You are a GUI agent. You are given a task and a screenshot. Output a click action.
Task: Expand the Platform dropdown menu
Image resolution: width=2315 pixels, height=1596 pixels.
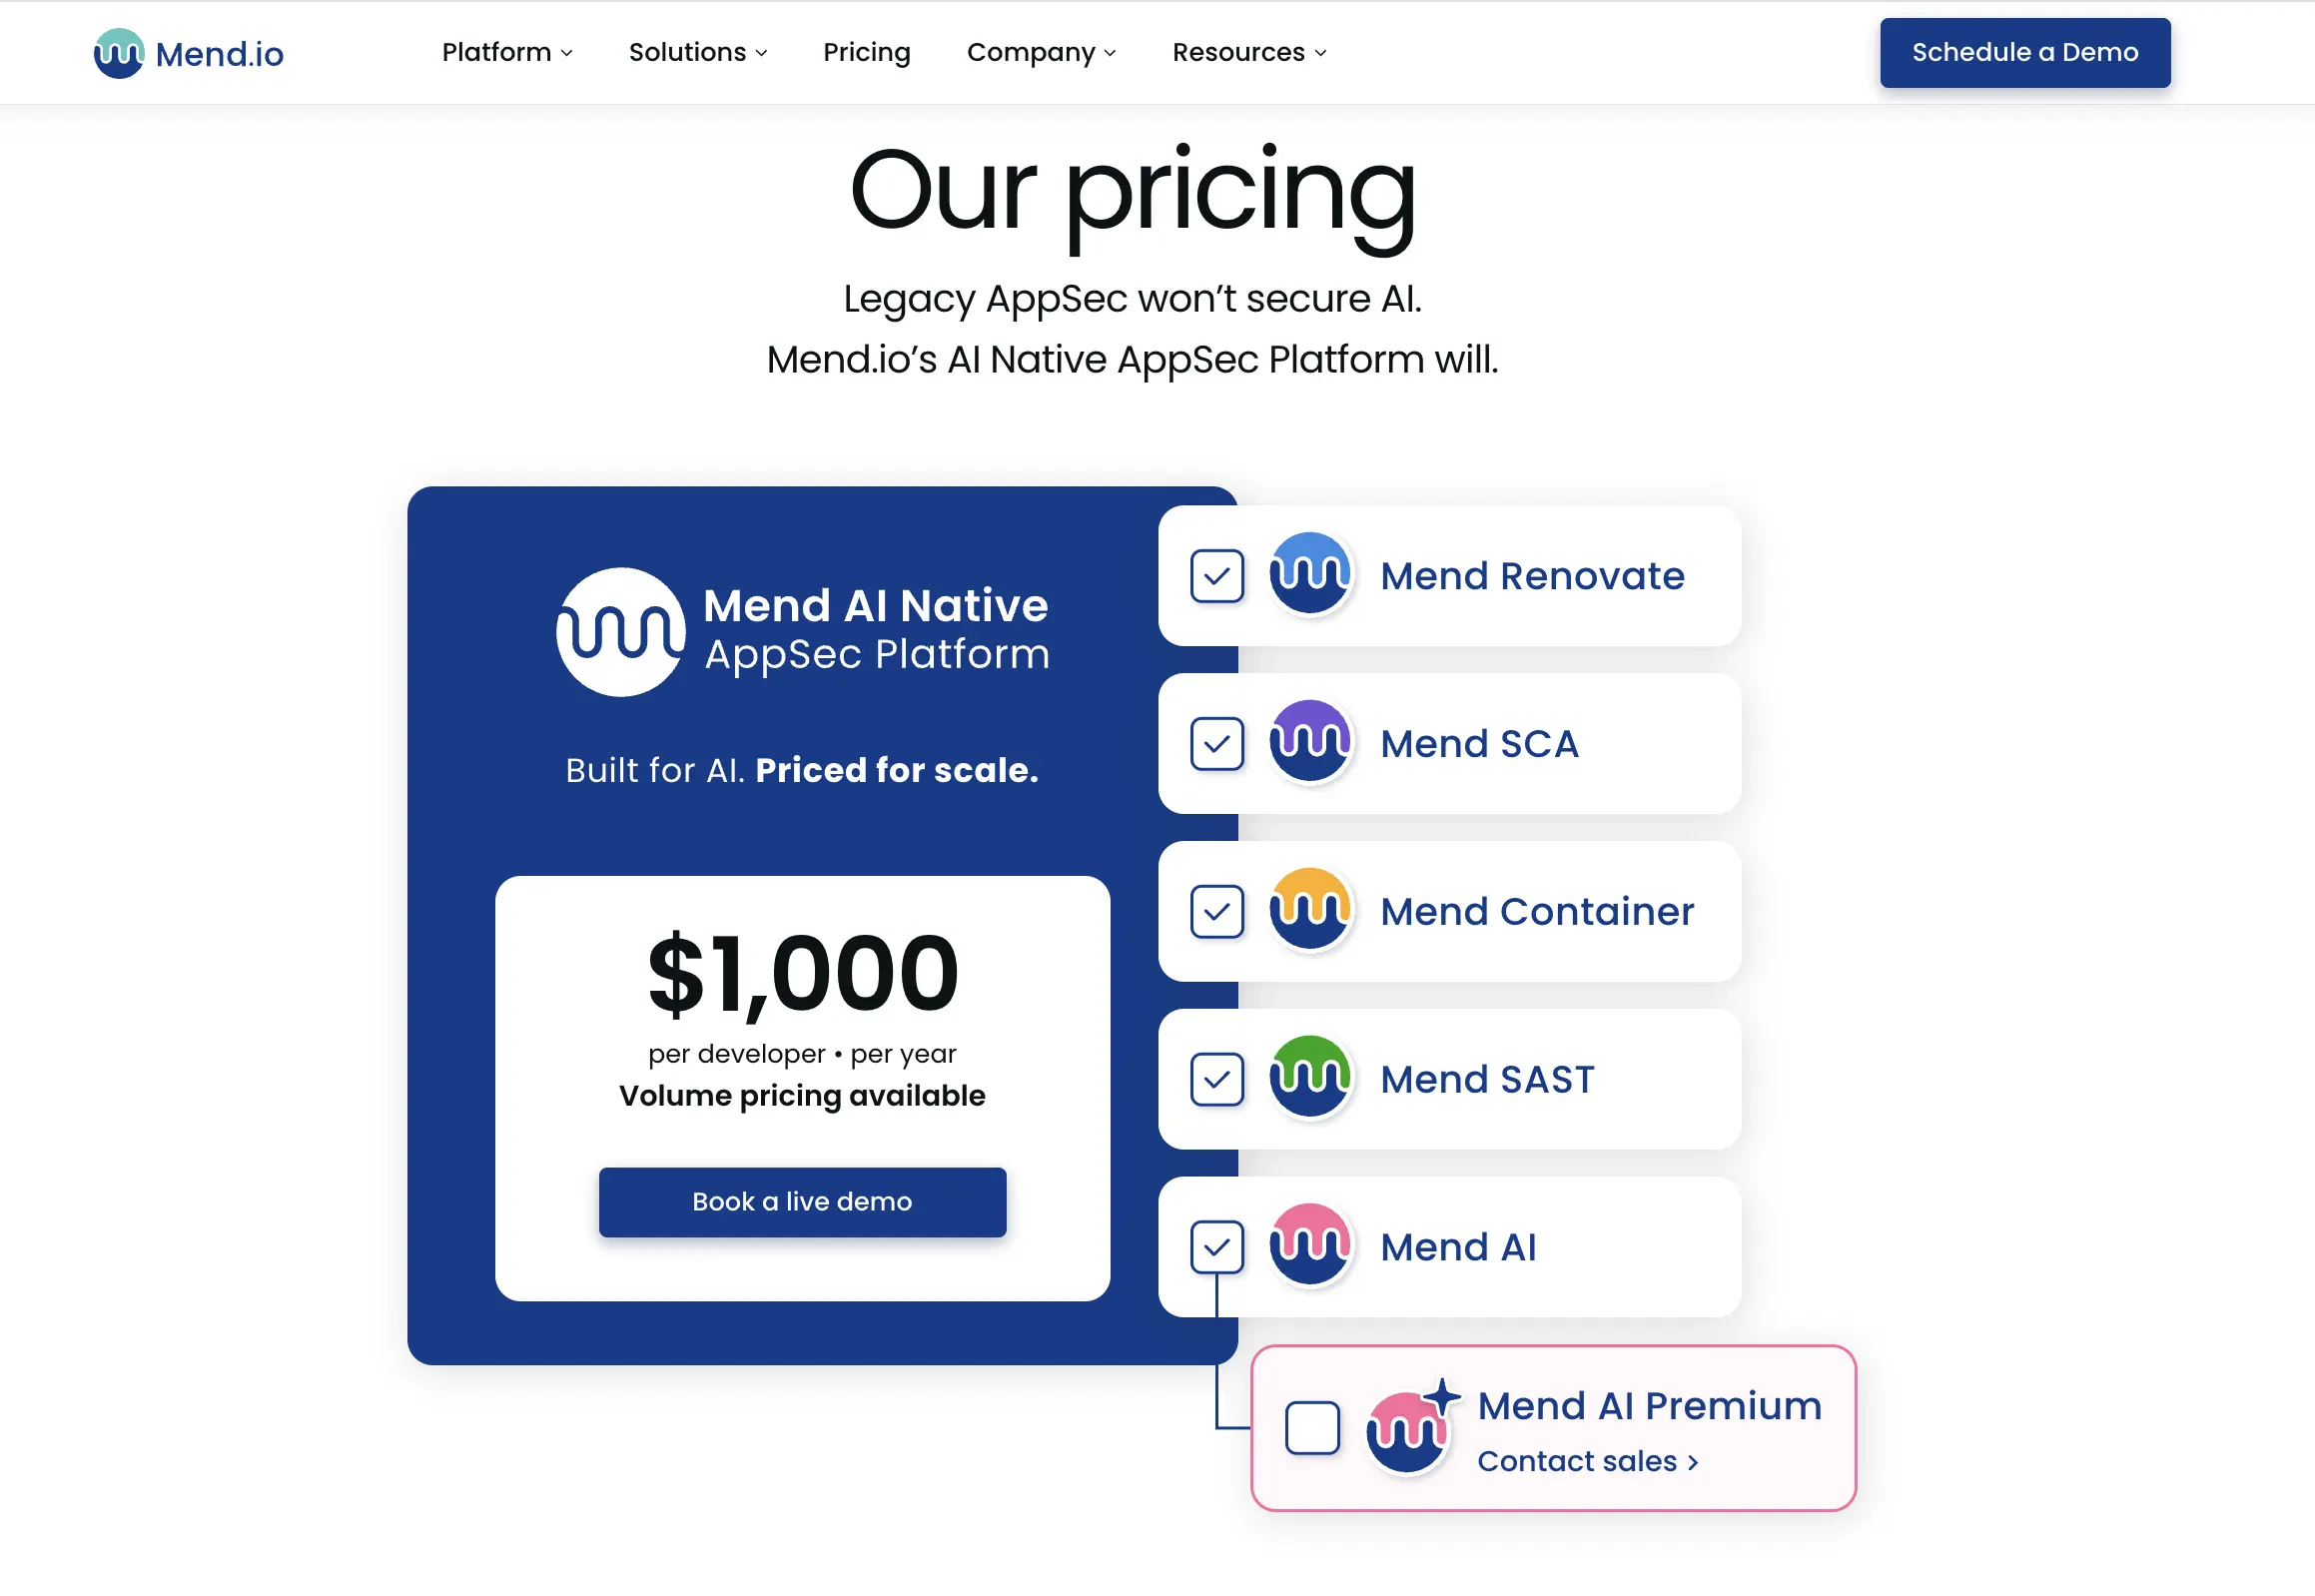506,52
